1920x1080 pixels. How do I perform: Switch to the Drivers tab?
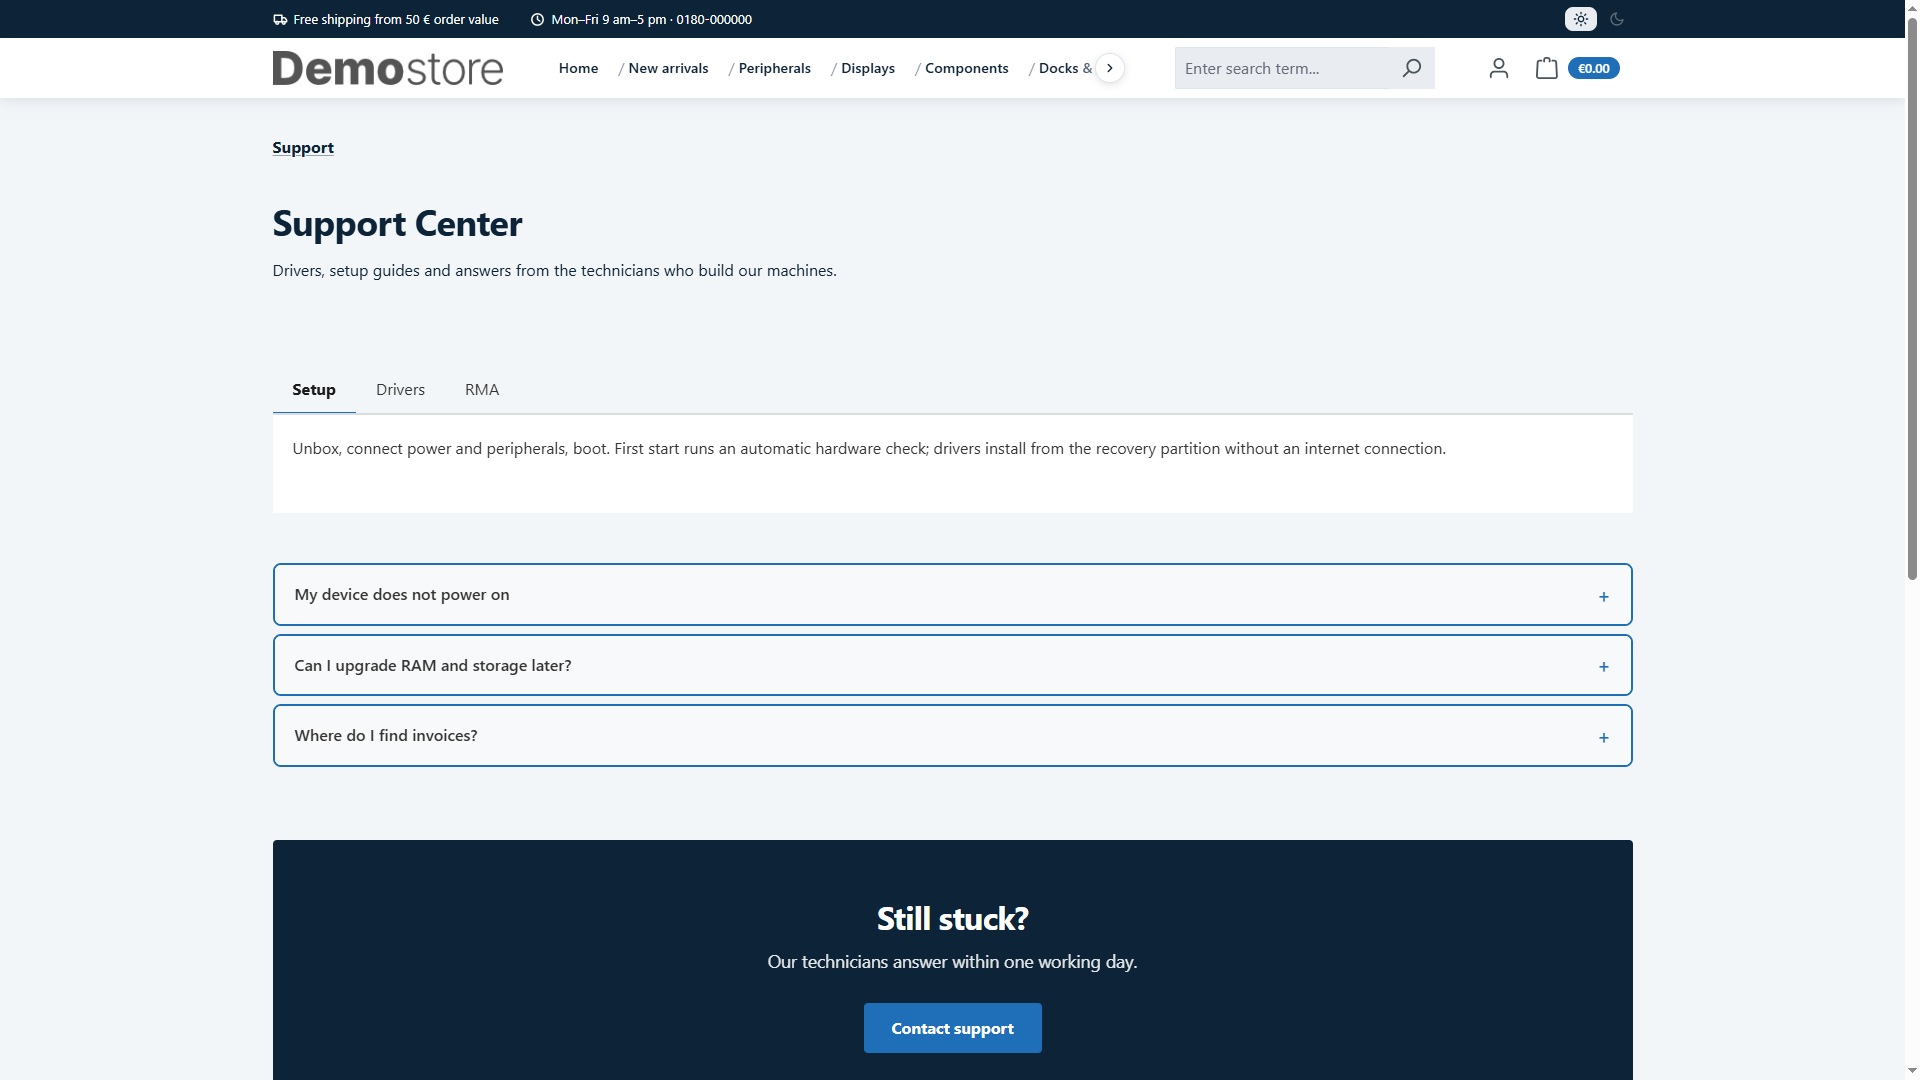pos(400,390)
